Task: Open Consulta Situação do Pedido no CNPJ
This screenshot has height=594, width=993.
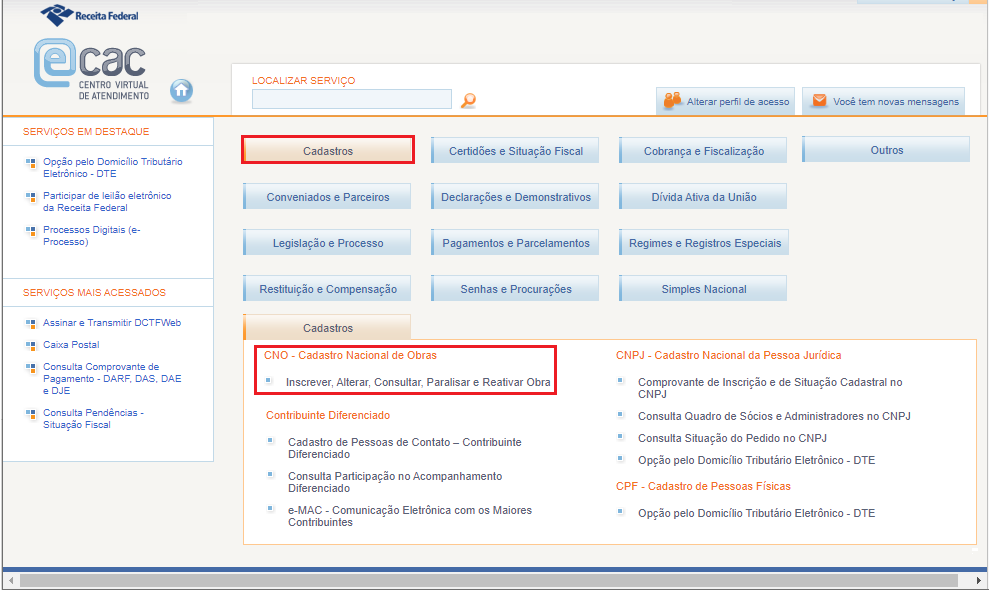Action: click(x=732, y=438)
